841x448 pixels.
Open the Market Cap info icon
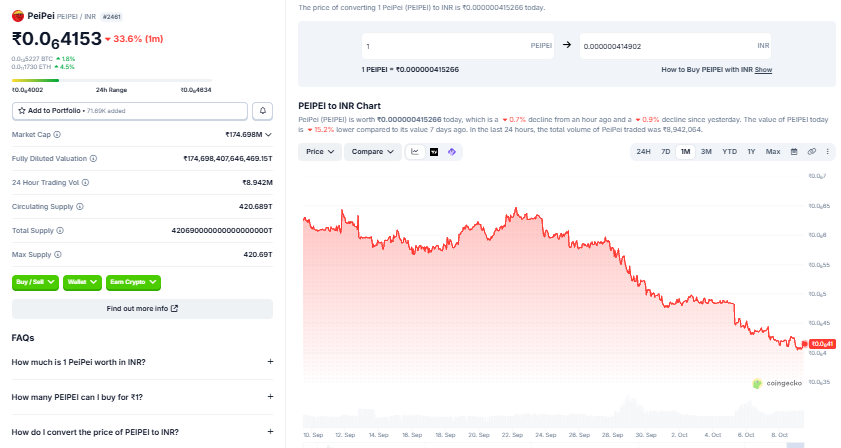(57, 135)
